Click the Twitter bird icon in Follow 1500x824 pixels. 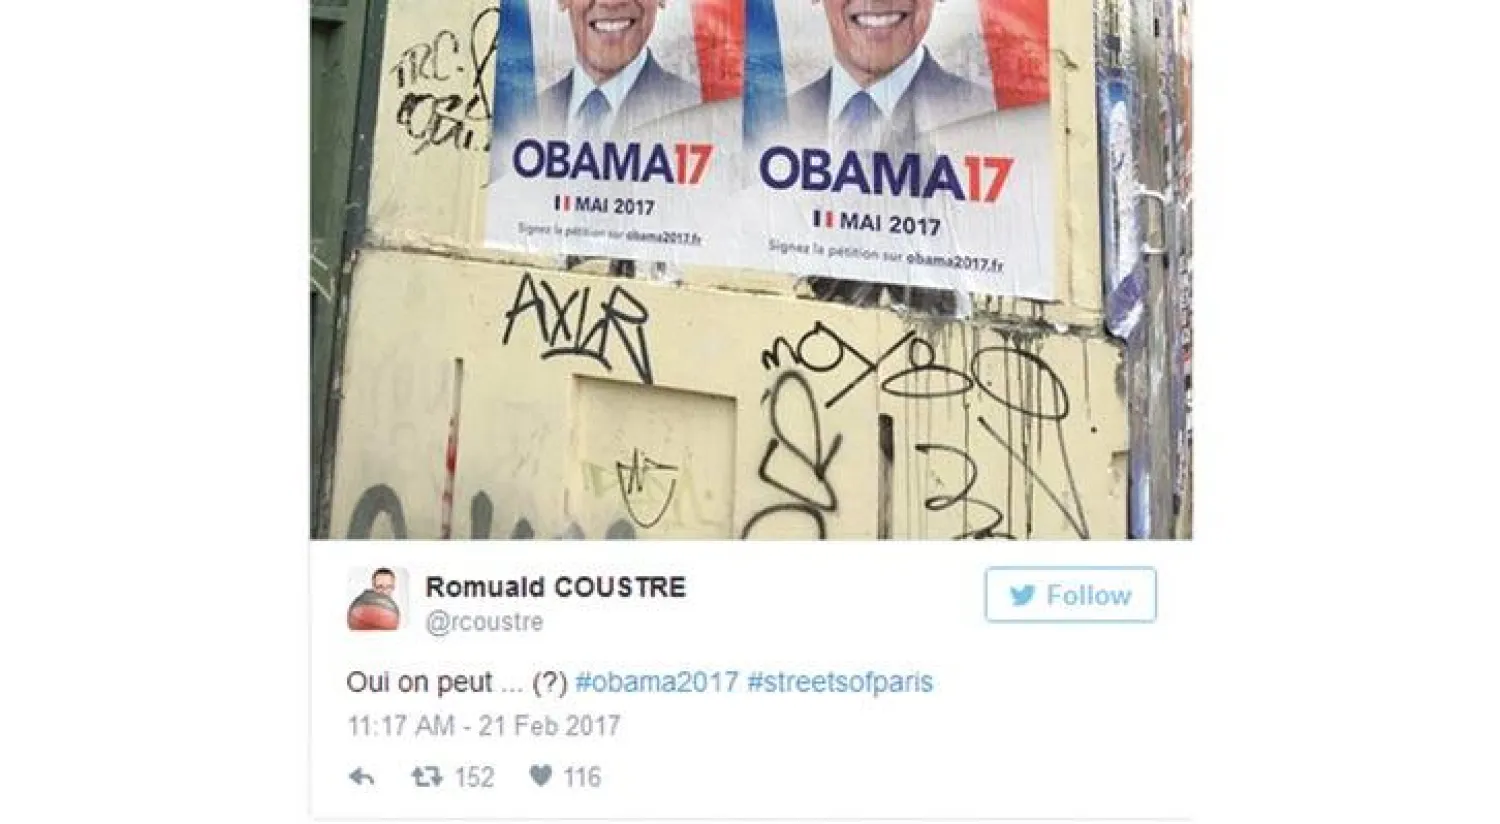(1022, 596)
